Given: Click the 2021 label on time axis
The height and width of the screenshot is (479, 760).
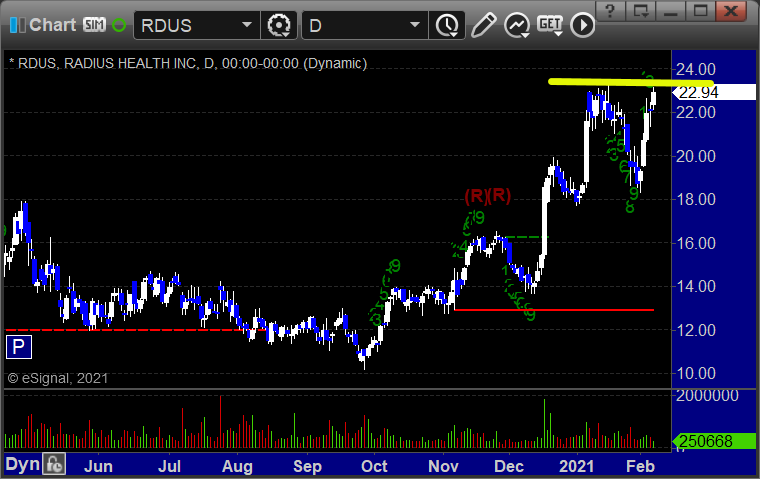Looking at the screenshot, I should point(576,466).
